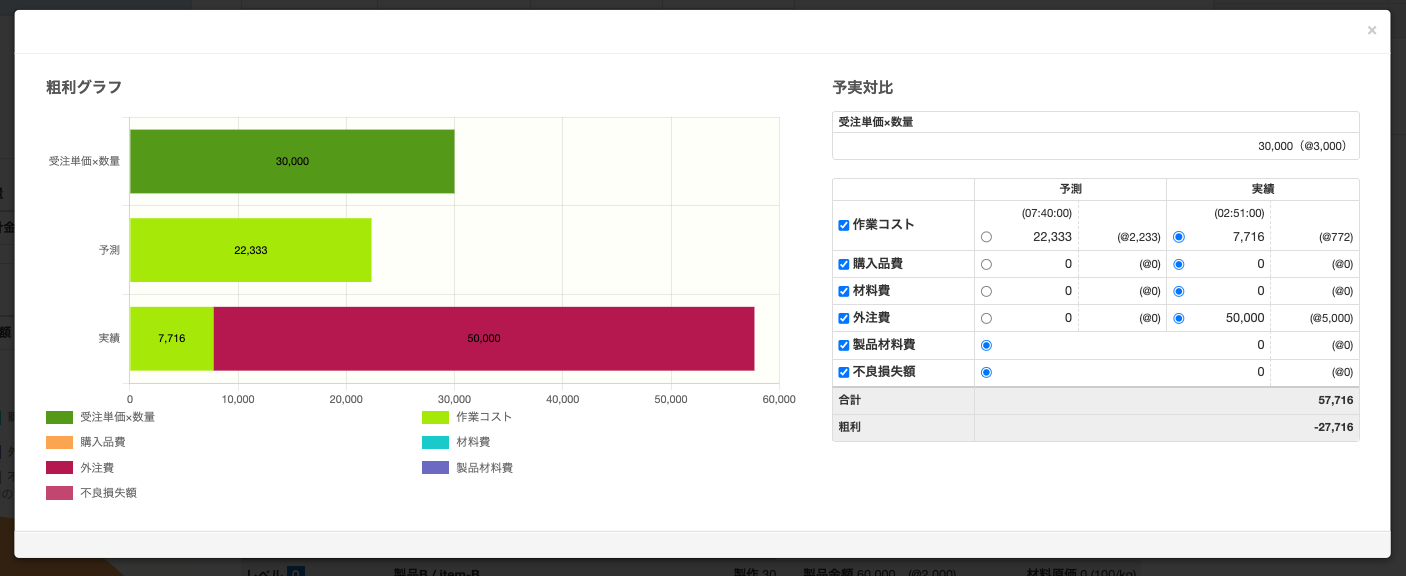1406x576 pixels.
Task: Uncheck the 作業コスト checkbox
Action: point(843,225)
